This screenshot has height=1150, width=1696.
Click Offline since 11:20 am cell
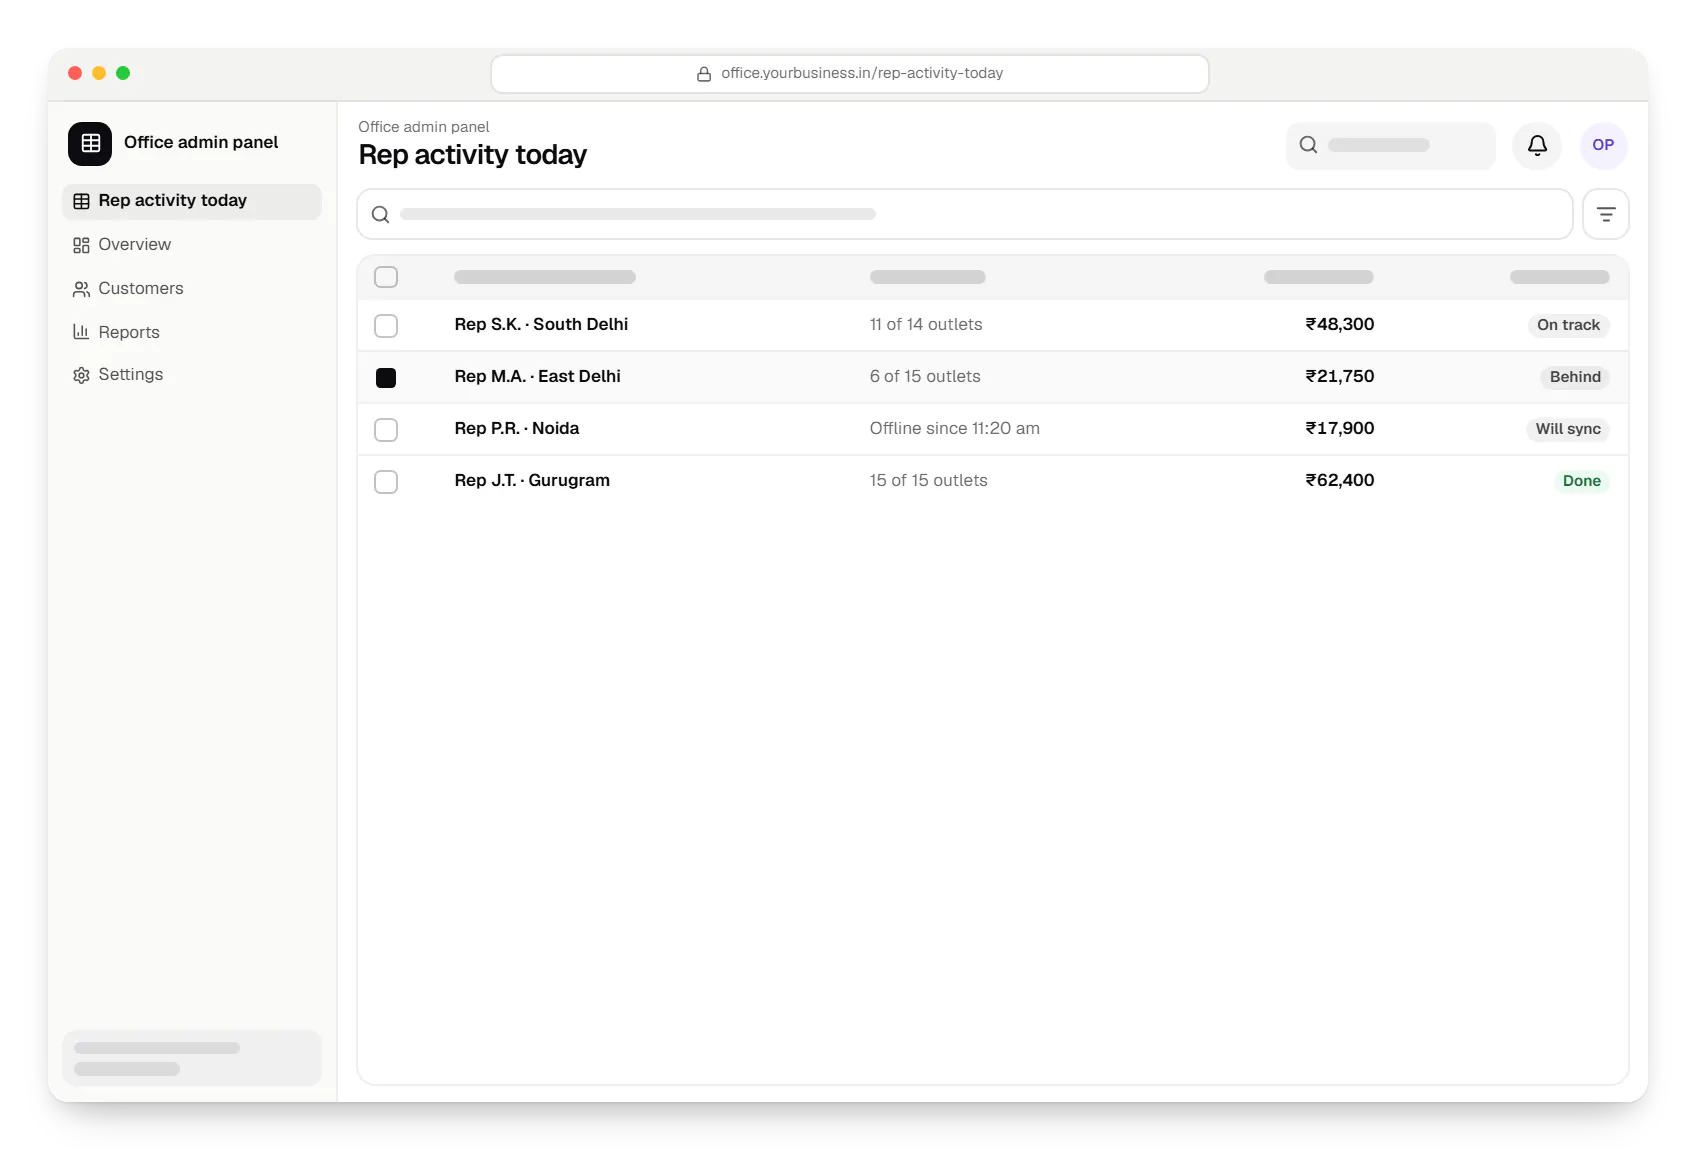coord(954,428)
